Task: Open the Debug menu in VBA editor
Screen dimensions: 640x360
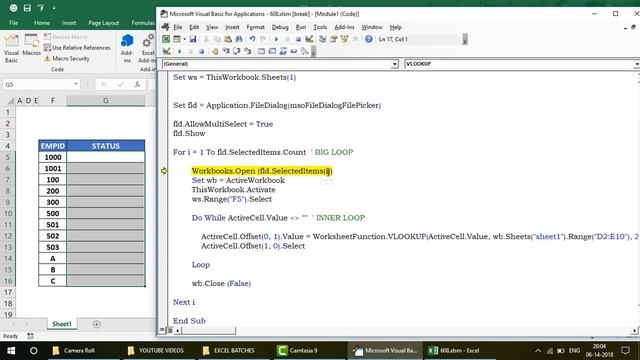Action: [x=280, y=27]
